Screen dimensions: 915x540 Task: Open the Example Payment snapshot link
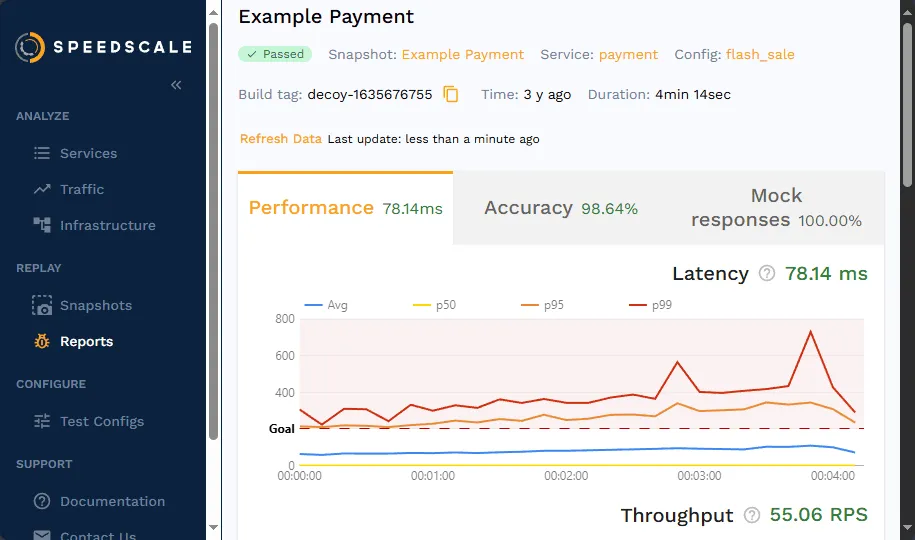463,54
